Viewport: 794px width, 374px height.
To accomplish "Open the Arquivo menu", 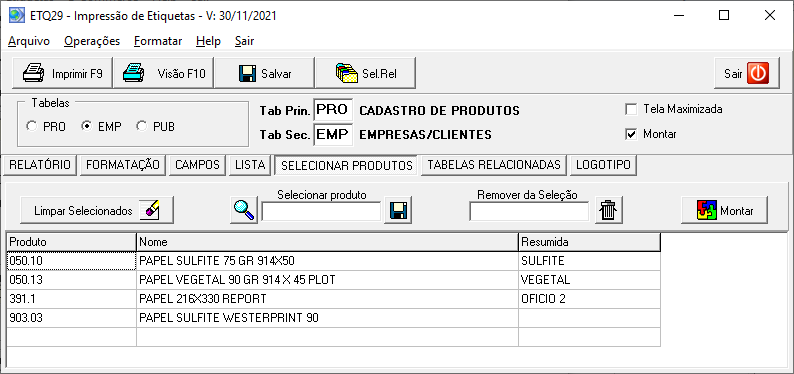I will coord(29,41).
